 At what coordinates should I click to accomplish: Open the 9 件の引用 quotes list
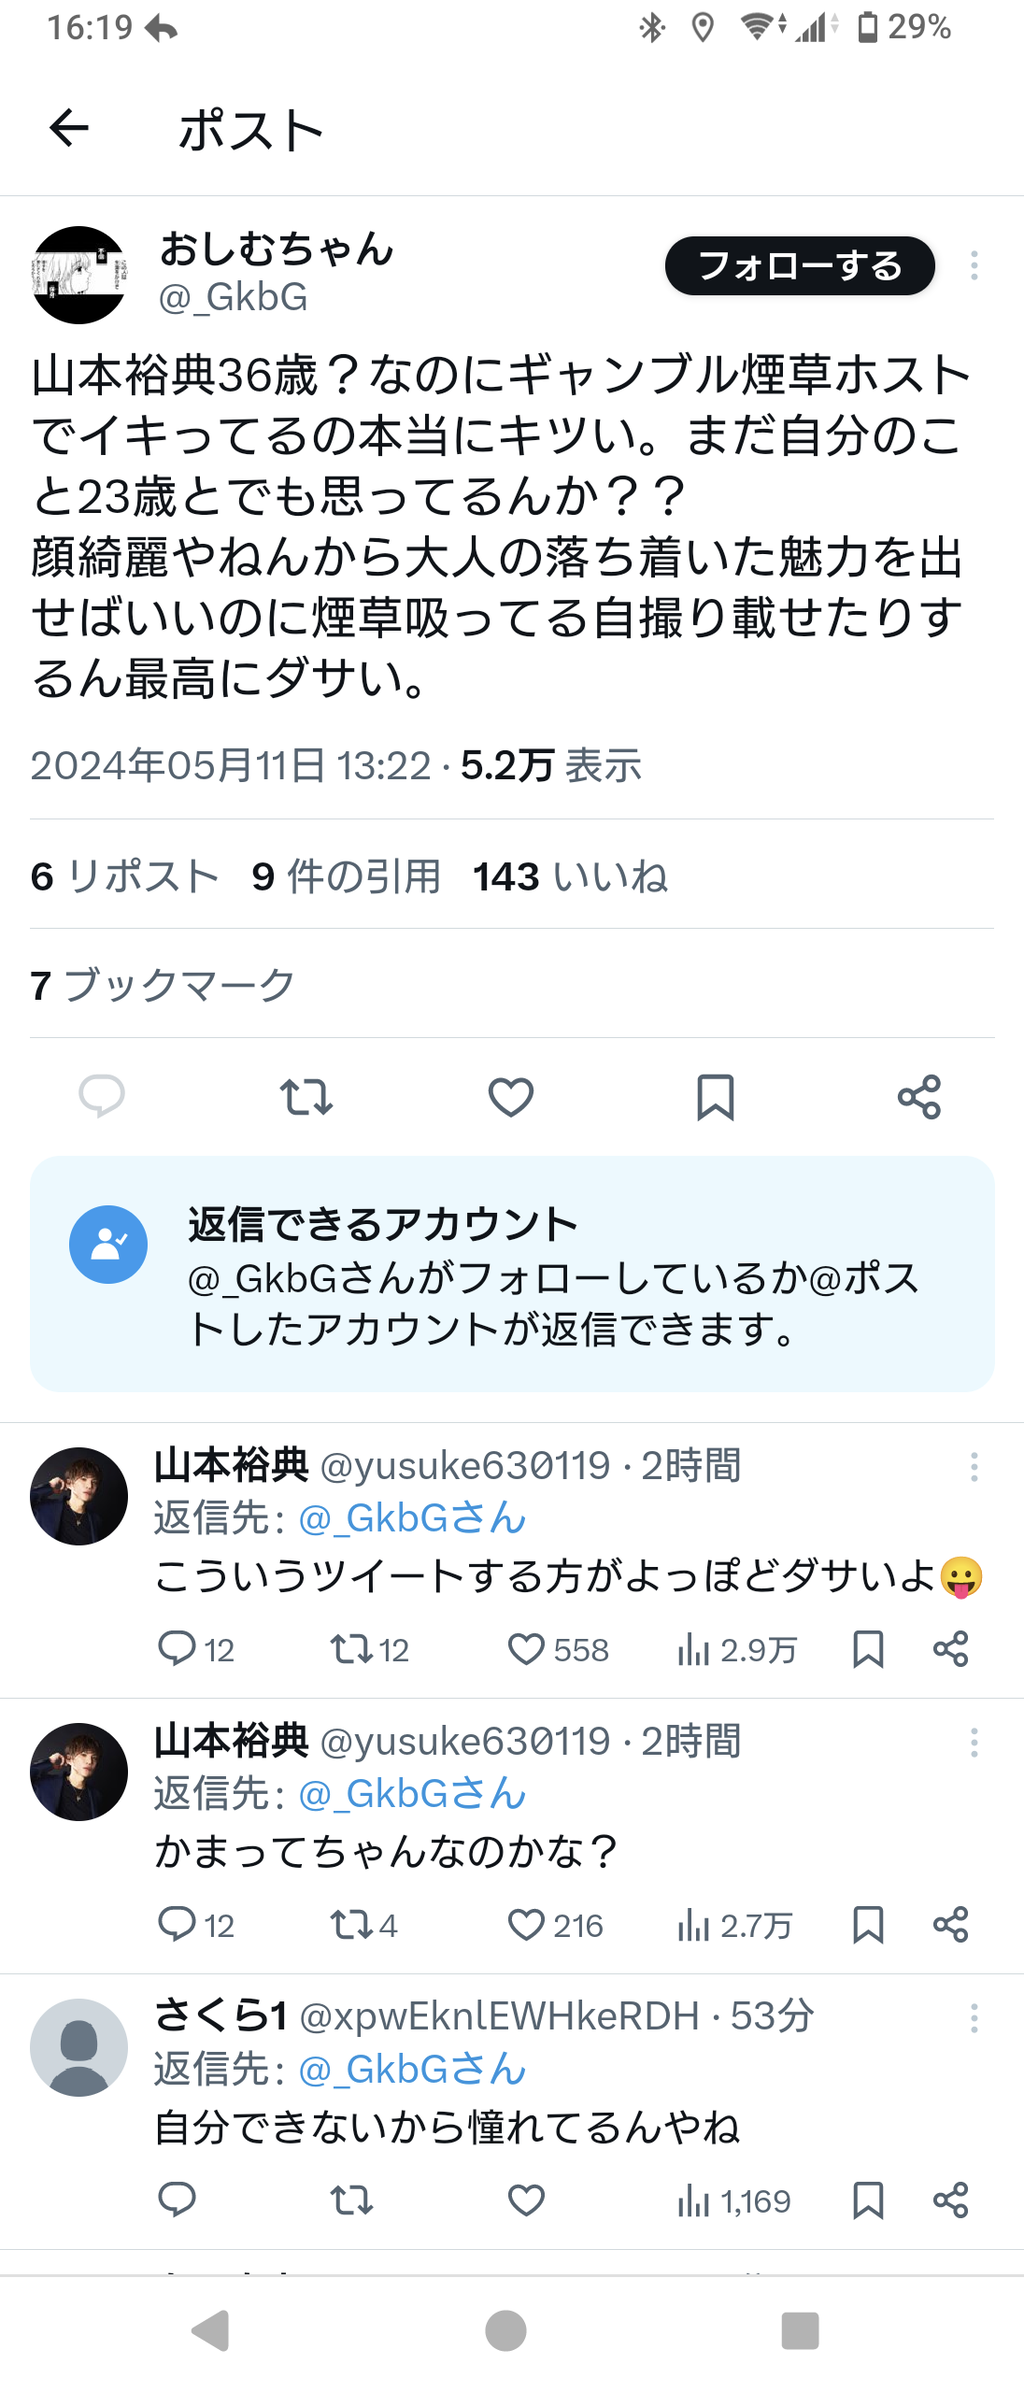click(x=346, y=876)
